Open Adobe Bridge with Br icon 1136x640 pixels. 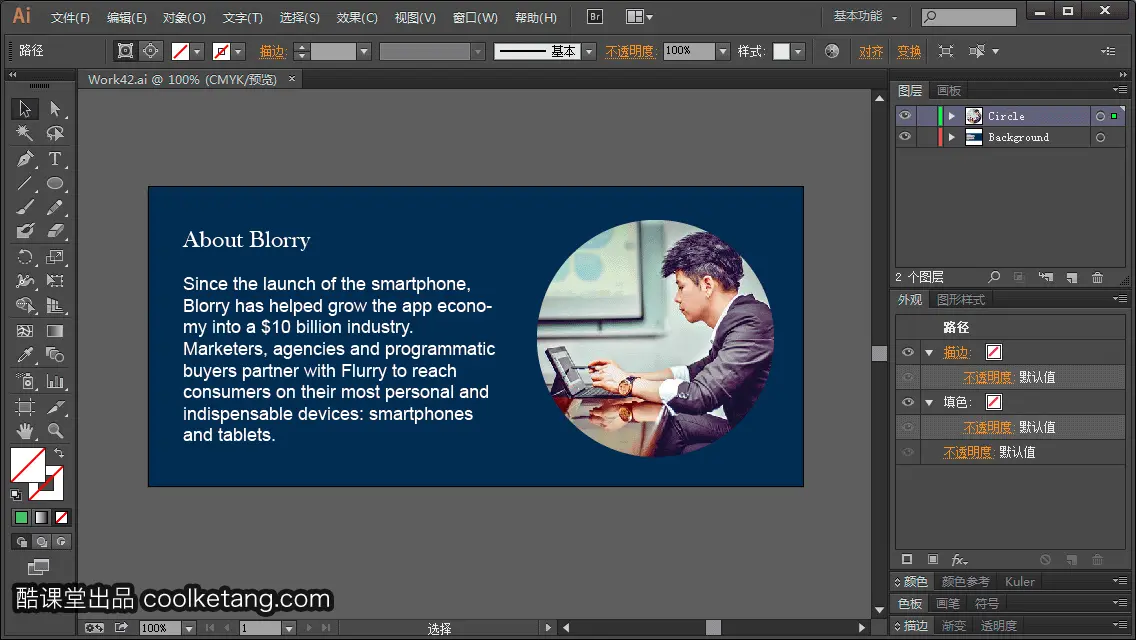pos(595,17)
